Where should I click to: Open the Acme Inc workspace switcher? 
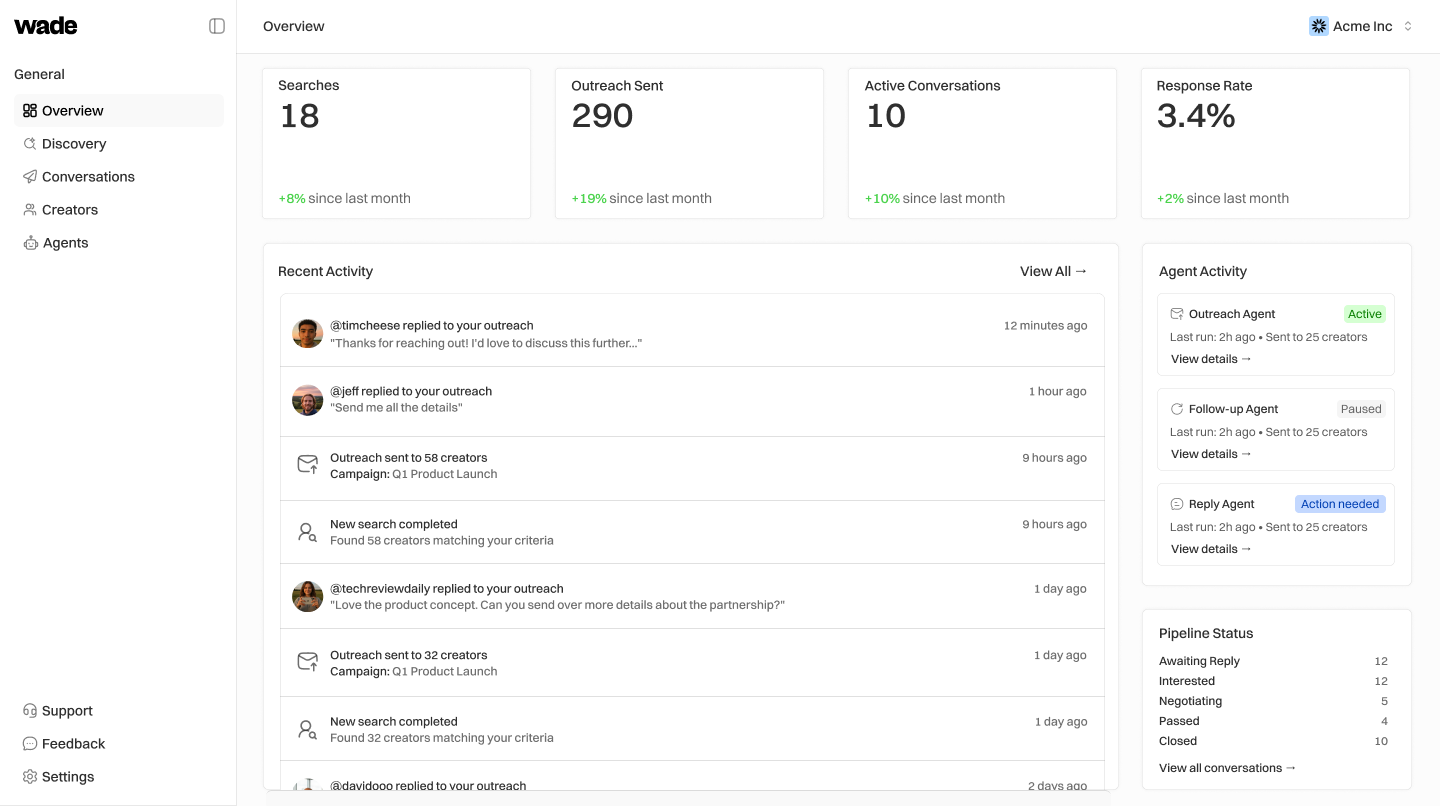(1361, 26)
